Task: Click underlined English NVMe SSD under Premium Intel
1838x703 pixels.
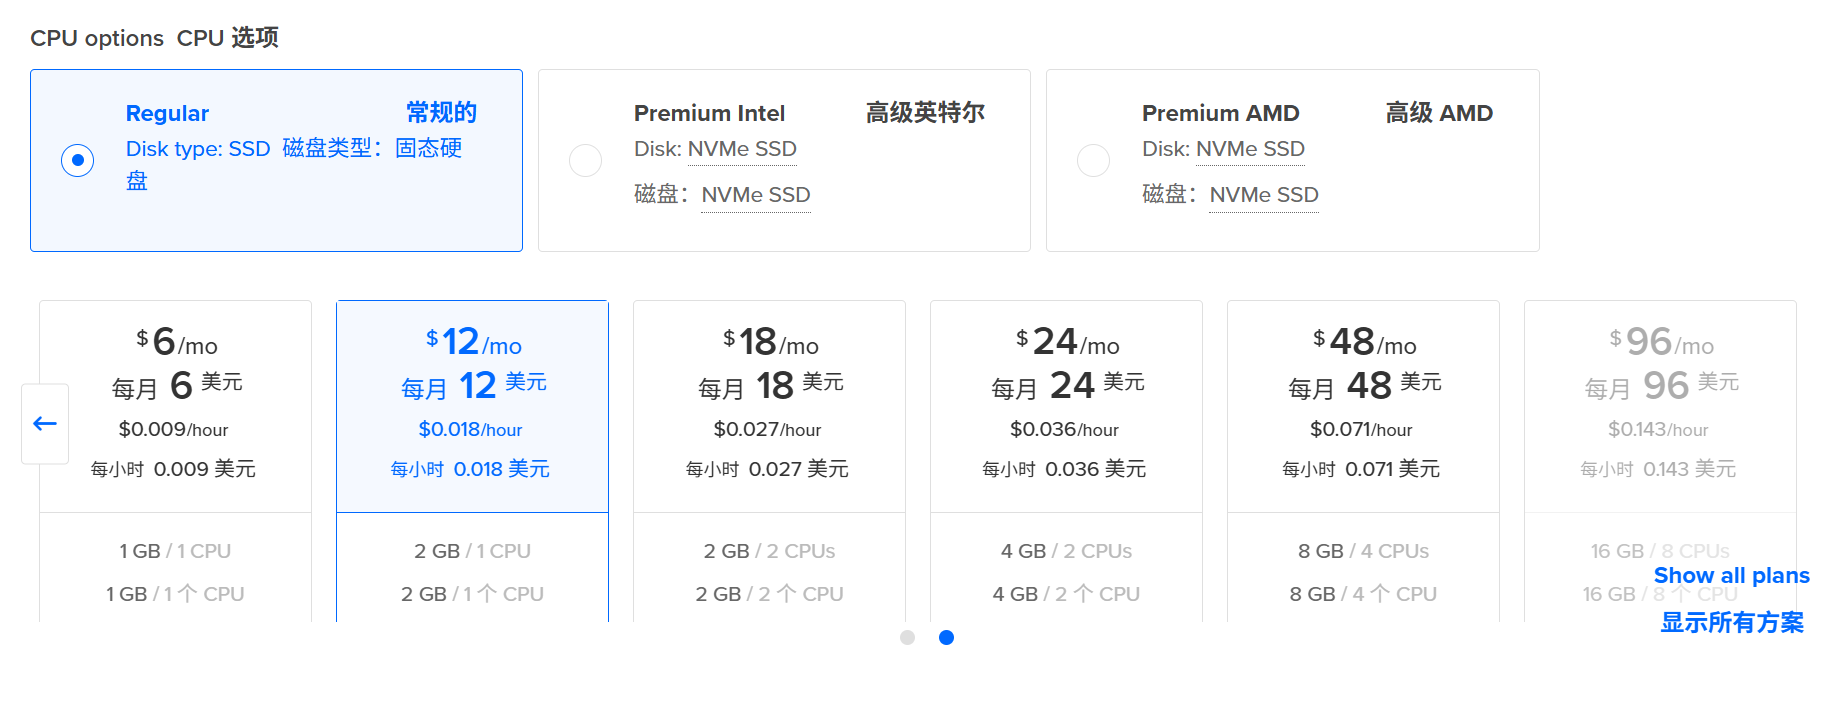Action: coord(742,149)
